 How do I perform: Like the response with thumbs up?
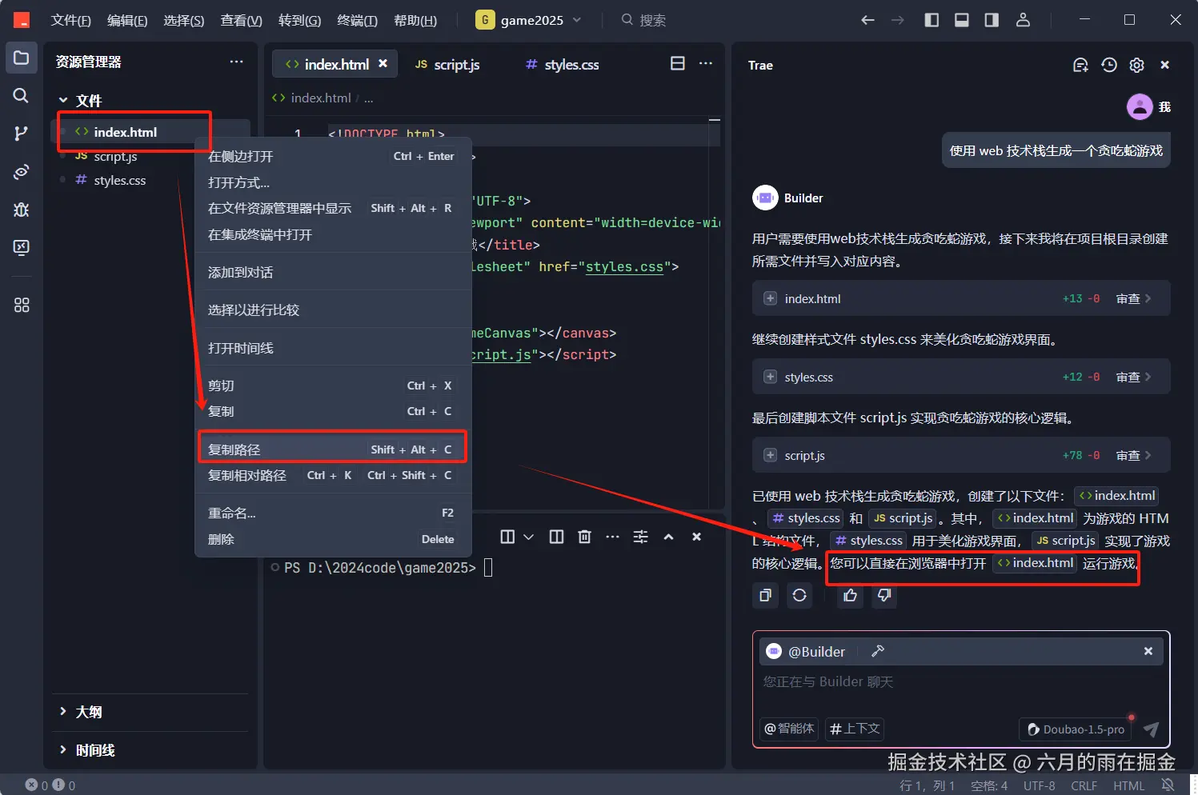point(850,595)
